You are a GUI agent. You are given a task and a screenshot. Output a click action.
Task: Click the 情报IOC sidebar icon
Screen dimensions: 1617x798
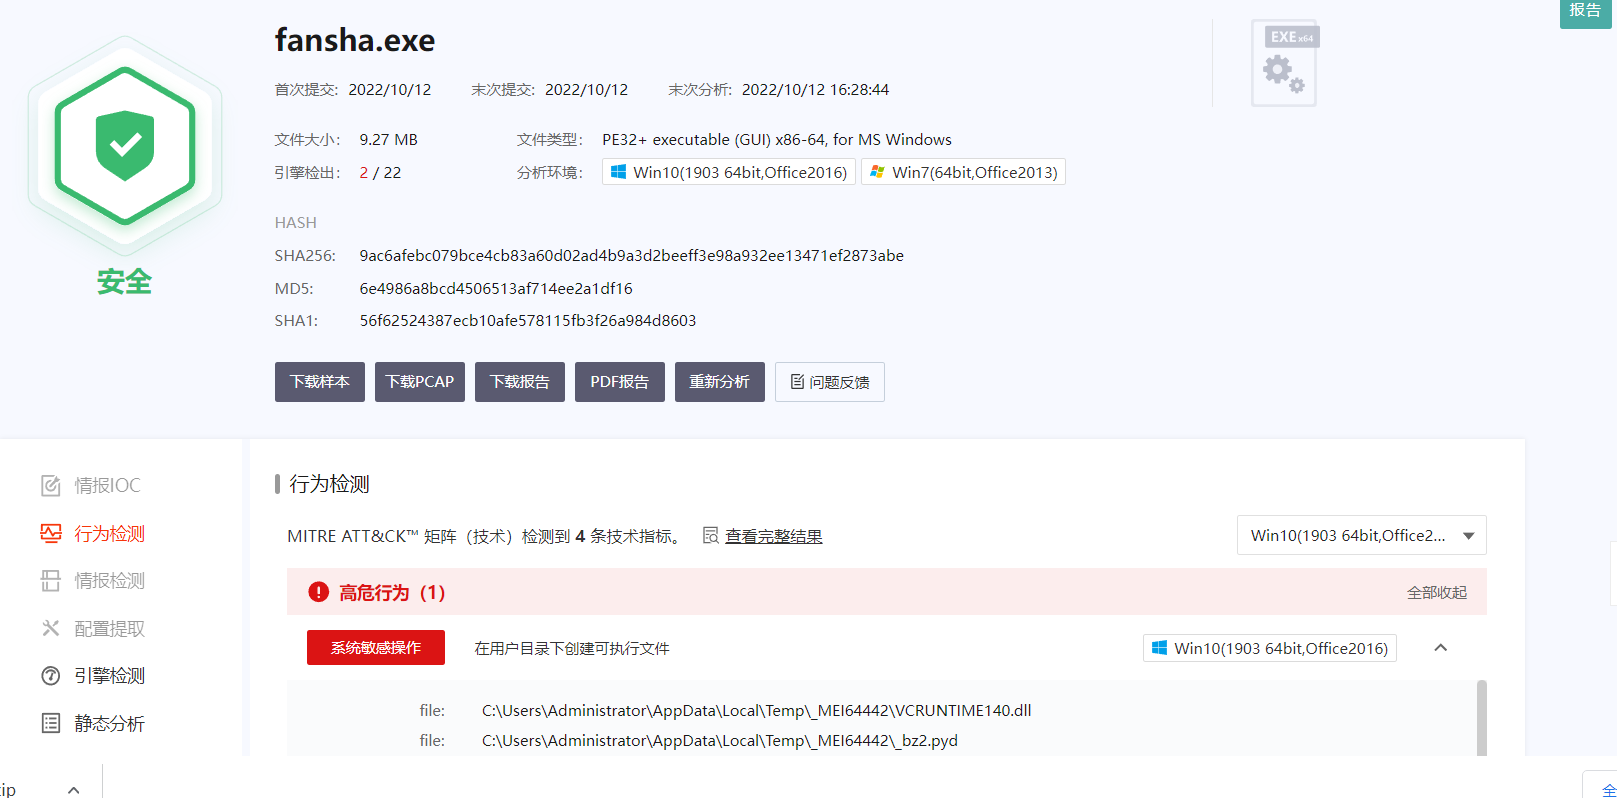click(x=51, y=486)
